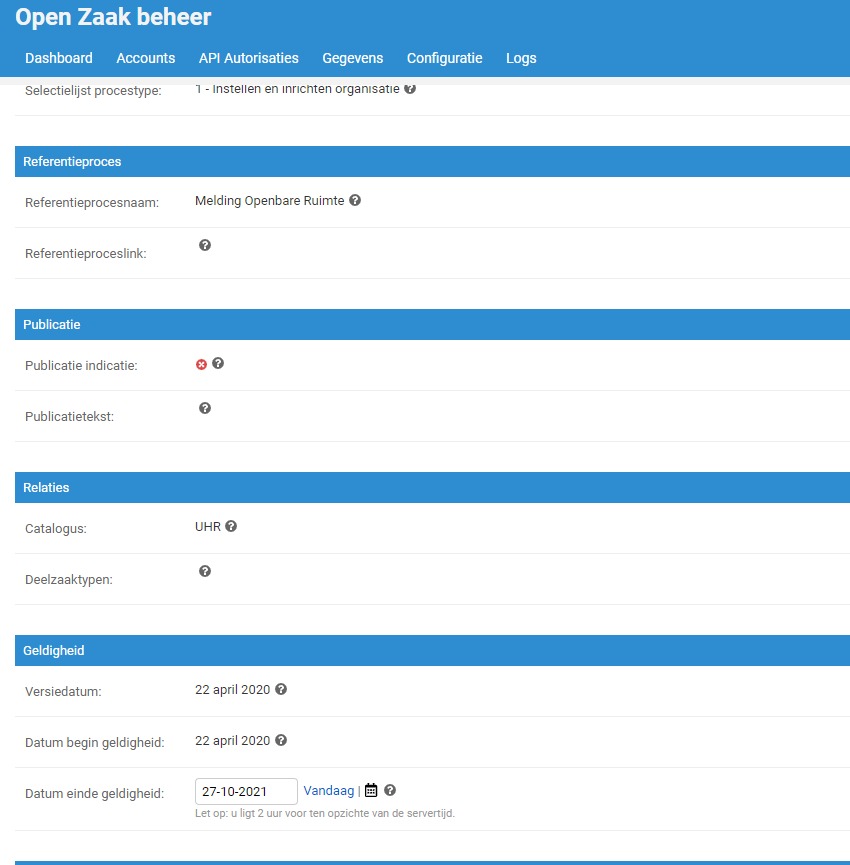Select the Datum einde geldigheid date field

pyautogui.click(x=247, y=790)
